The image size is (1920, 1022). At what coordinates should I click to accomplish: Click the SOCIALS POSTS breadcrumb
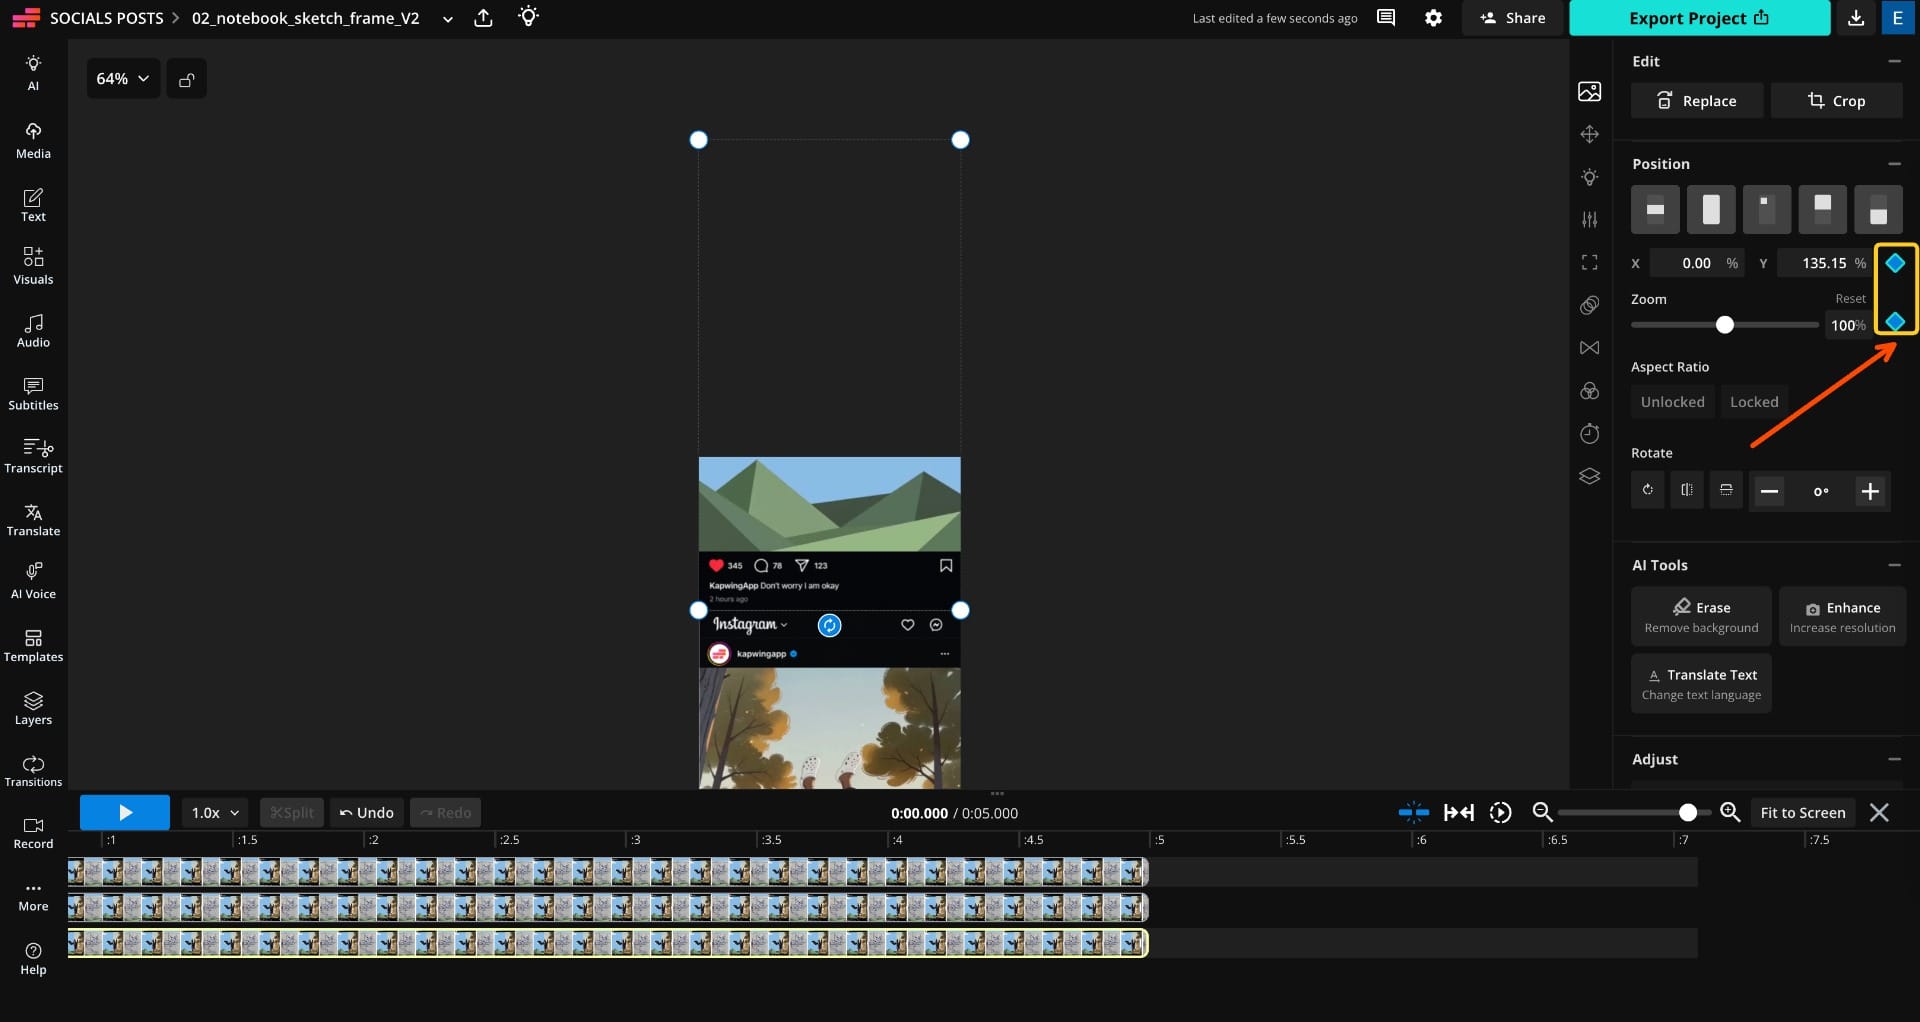(106, 18)
